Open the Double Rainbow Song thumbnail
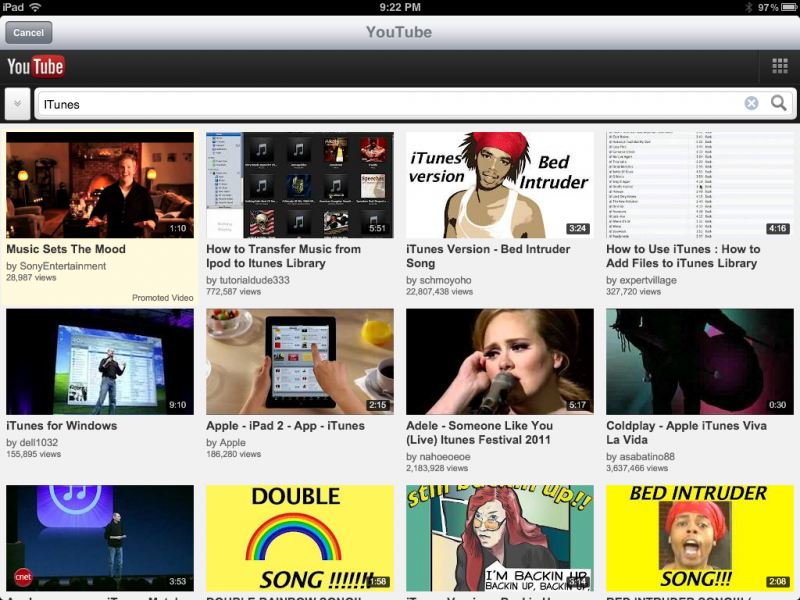This screenshot has width=800, height=600. click(x=300, y=538)
